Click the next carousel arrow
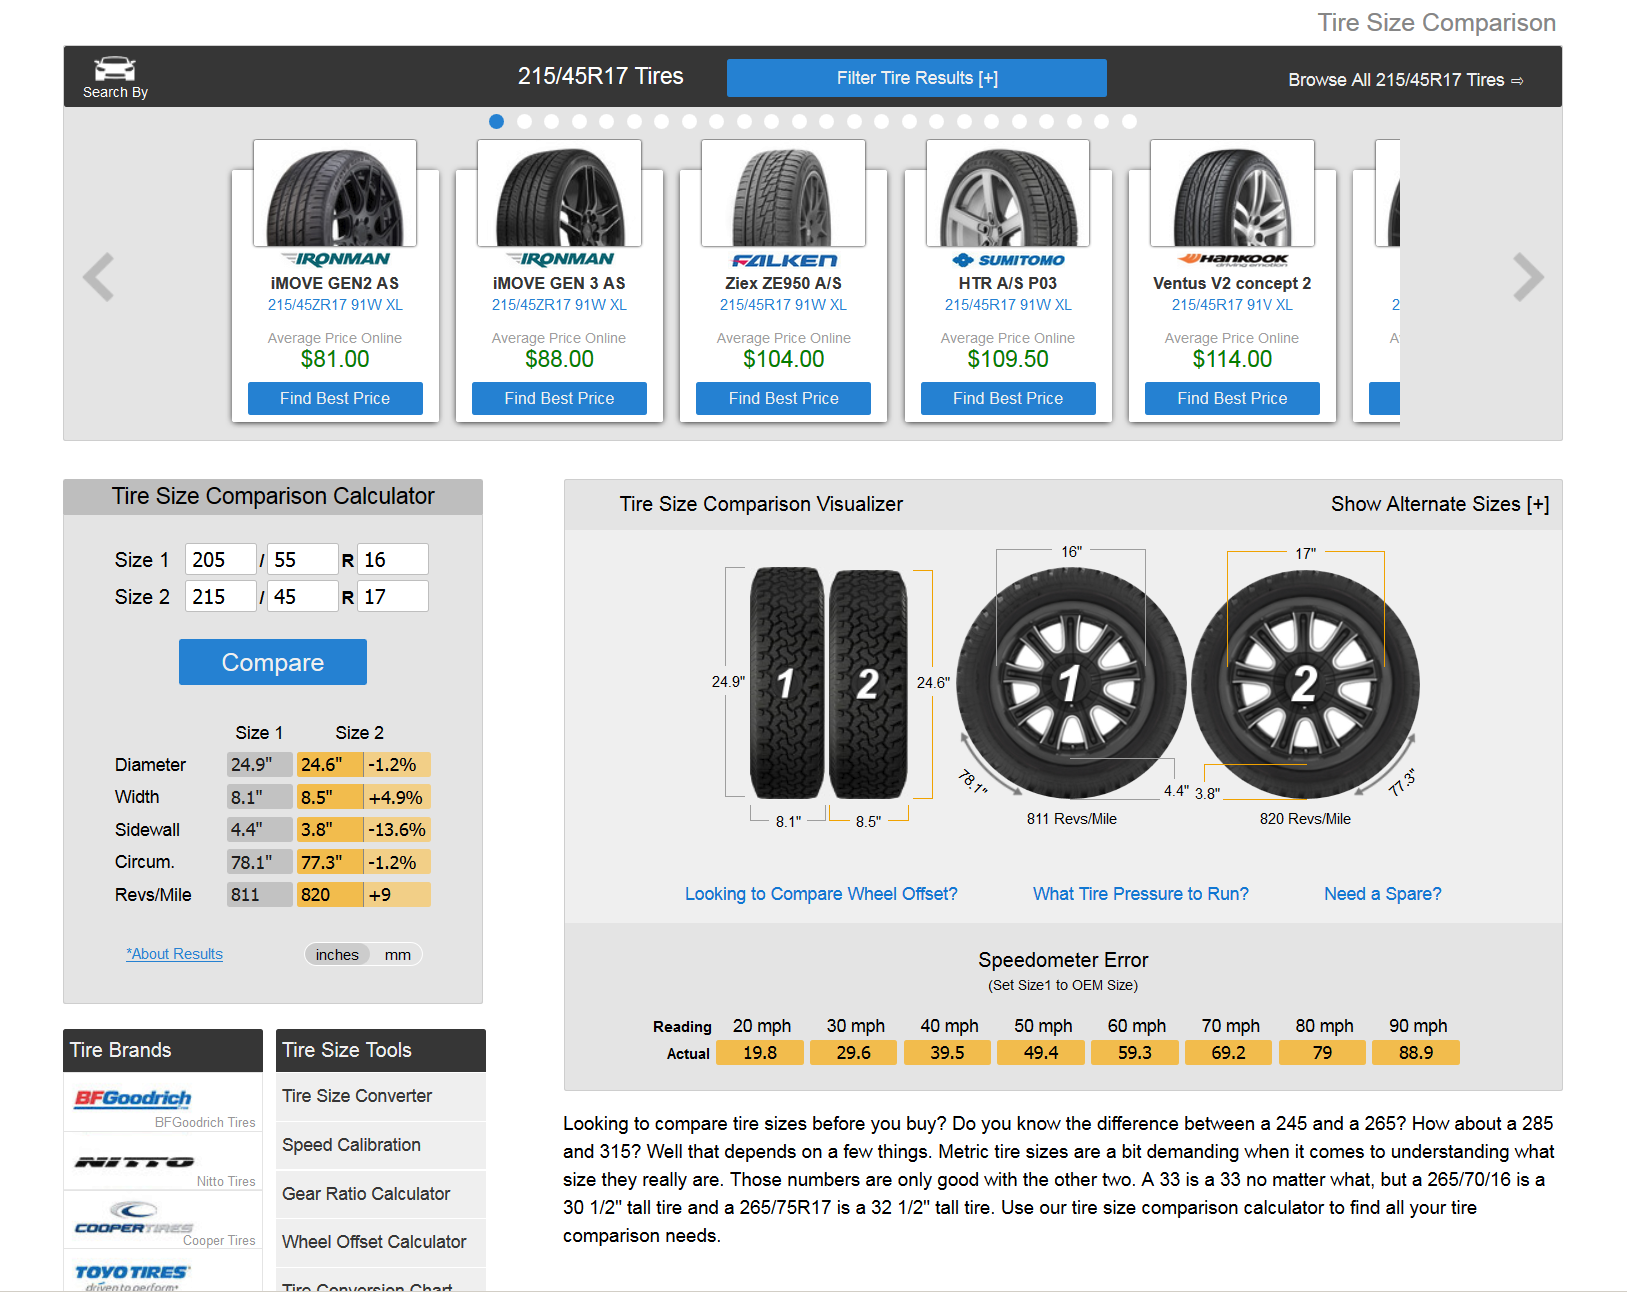This screenshot has height=1293, width=1627. (x=1527, y=278)
